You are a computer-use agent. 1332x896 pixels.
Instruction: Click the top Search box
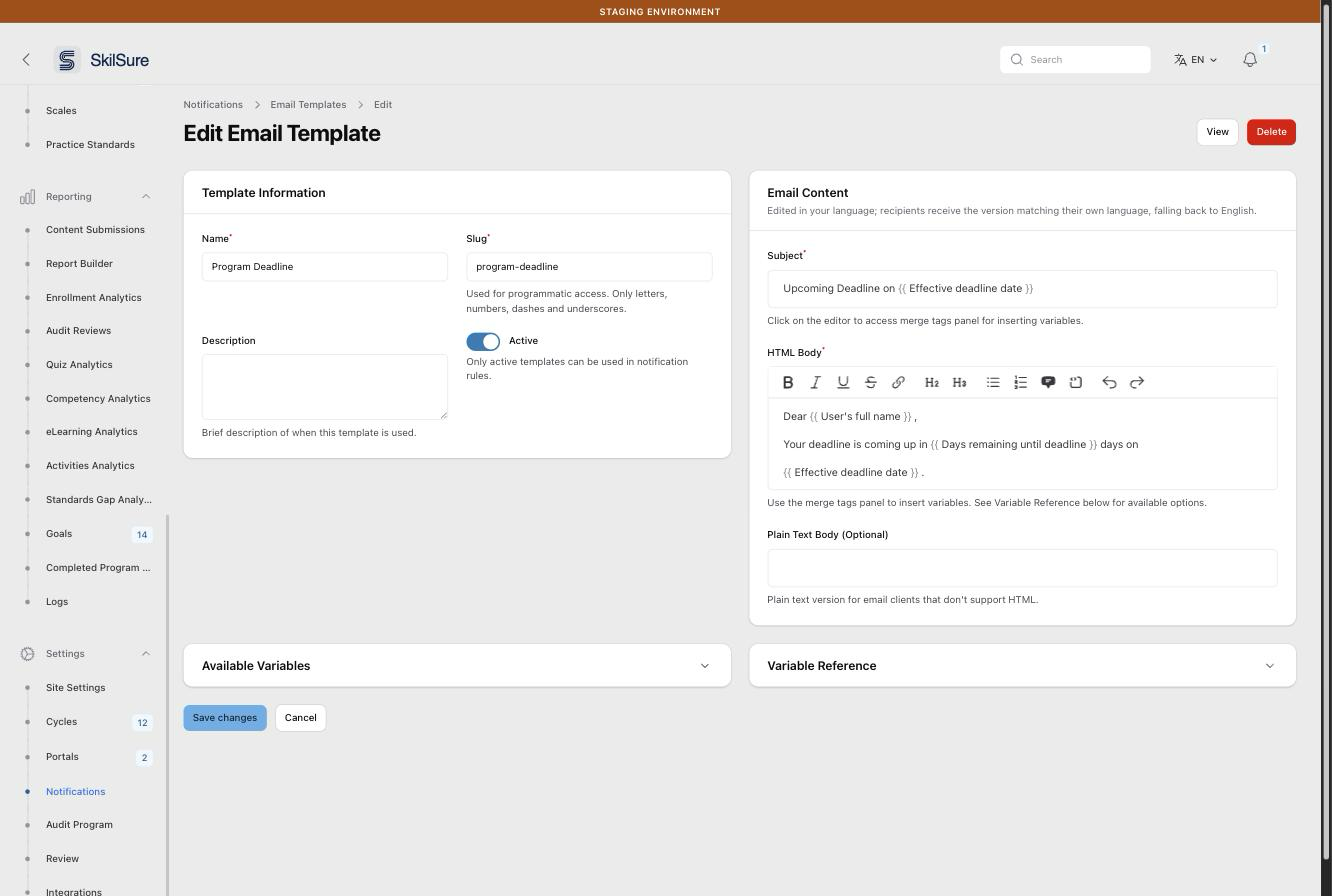click(x=1075, y=60)
